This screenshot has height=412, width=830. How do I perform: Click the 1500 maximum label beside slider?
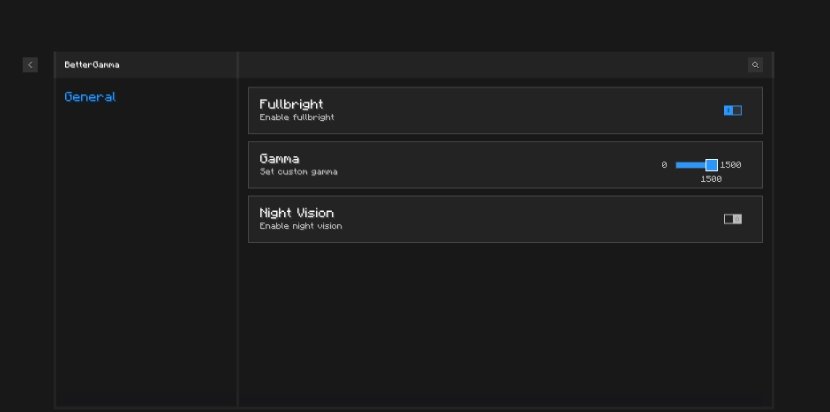[x=730, y=165]
